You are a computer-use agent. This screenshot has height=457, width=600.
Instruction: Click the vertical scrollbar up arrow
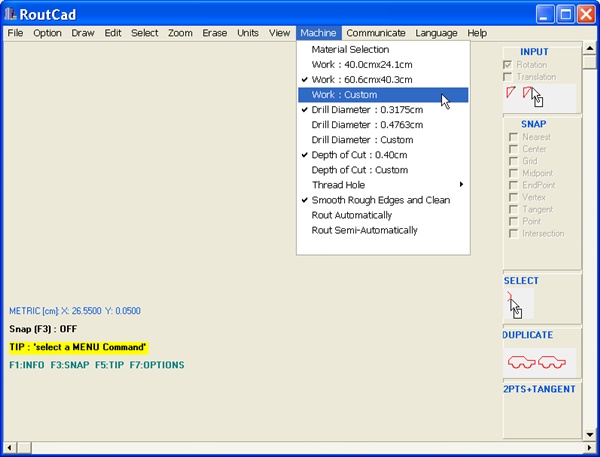pyautogui.click(x=590, y=48)
